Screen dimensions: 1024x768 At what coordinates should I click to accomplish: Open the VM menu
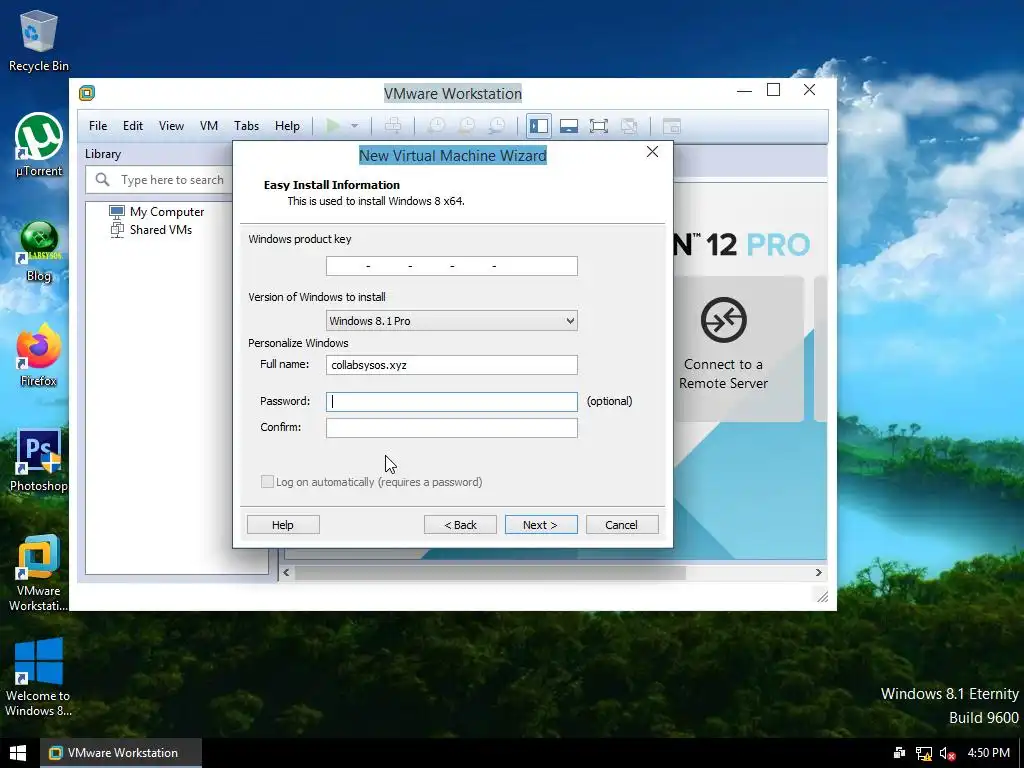coord(209,126)
